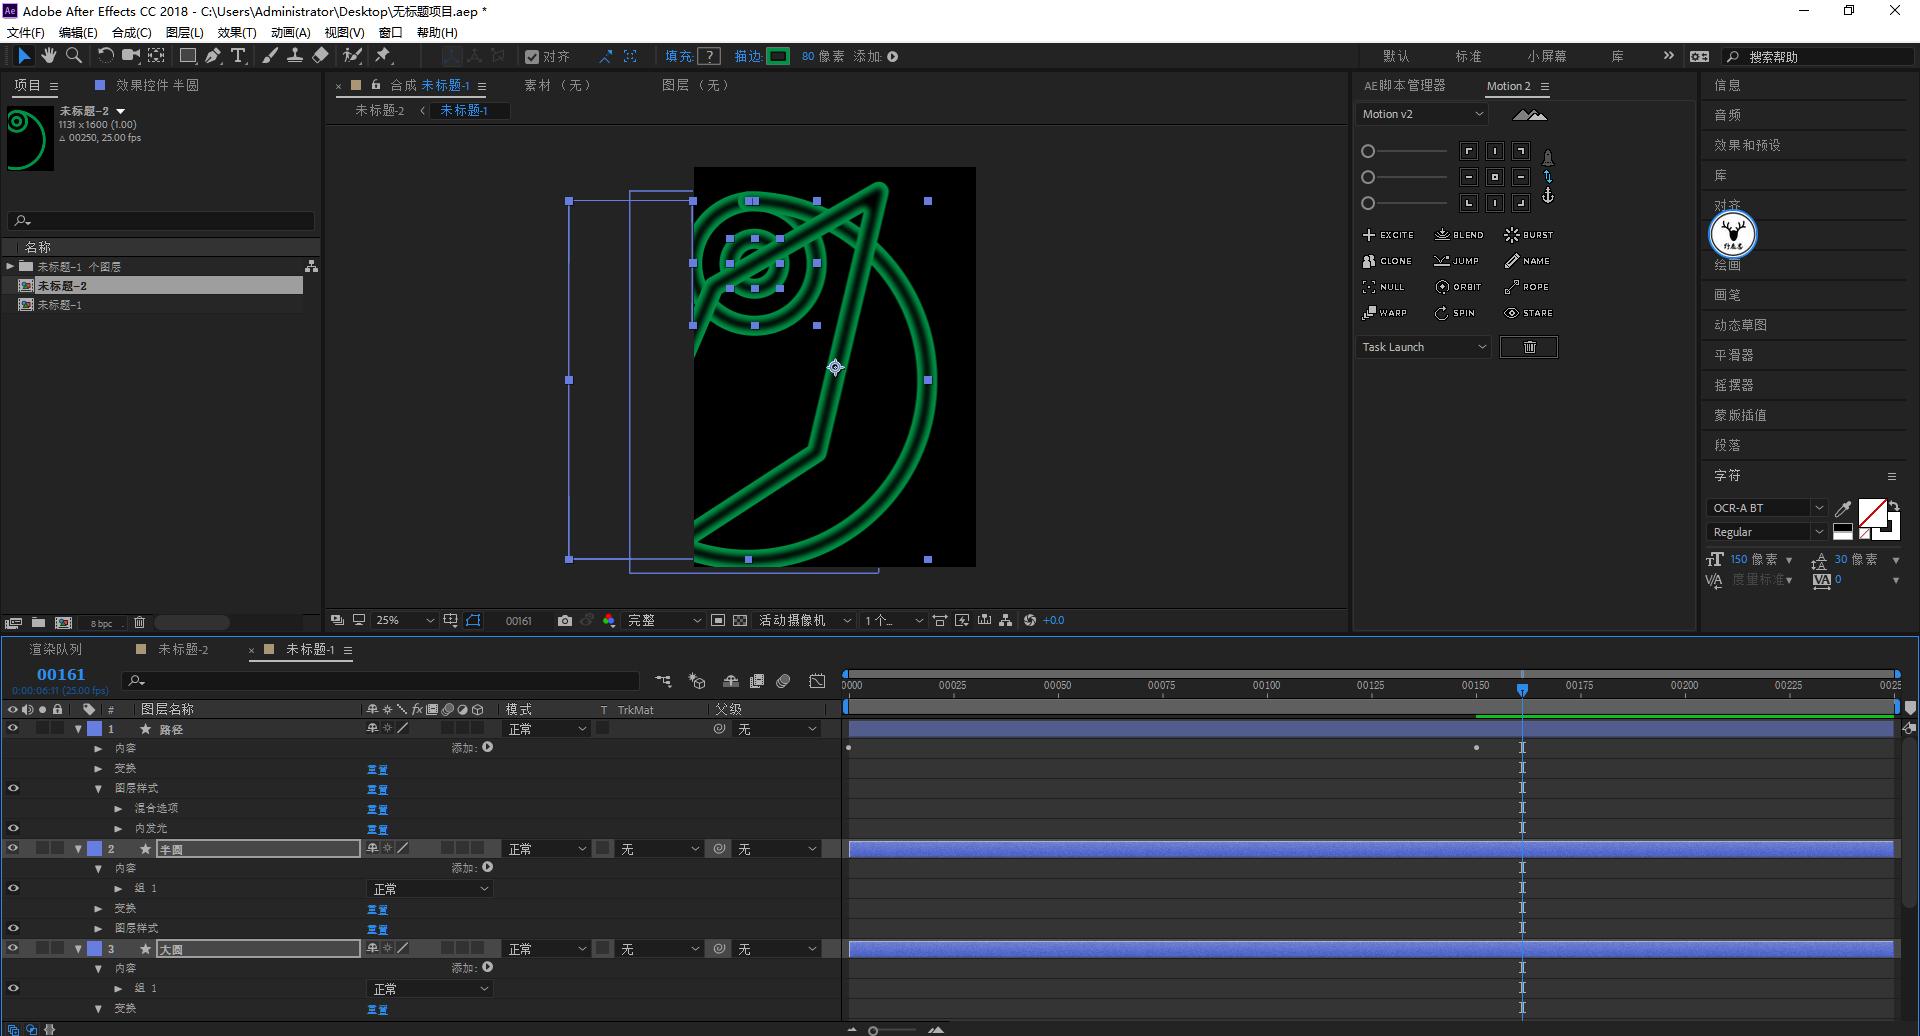
Task: Hide the 路径 layer visibility eye
Action: pos(13,729)
